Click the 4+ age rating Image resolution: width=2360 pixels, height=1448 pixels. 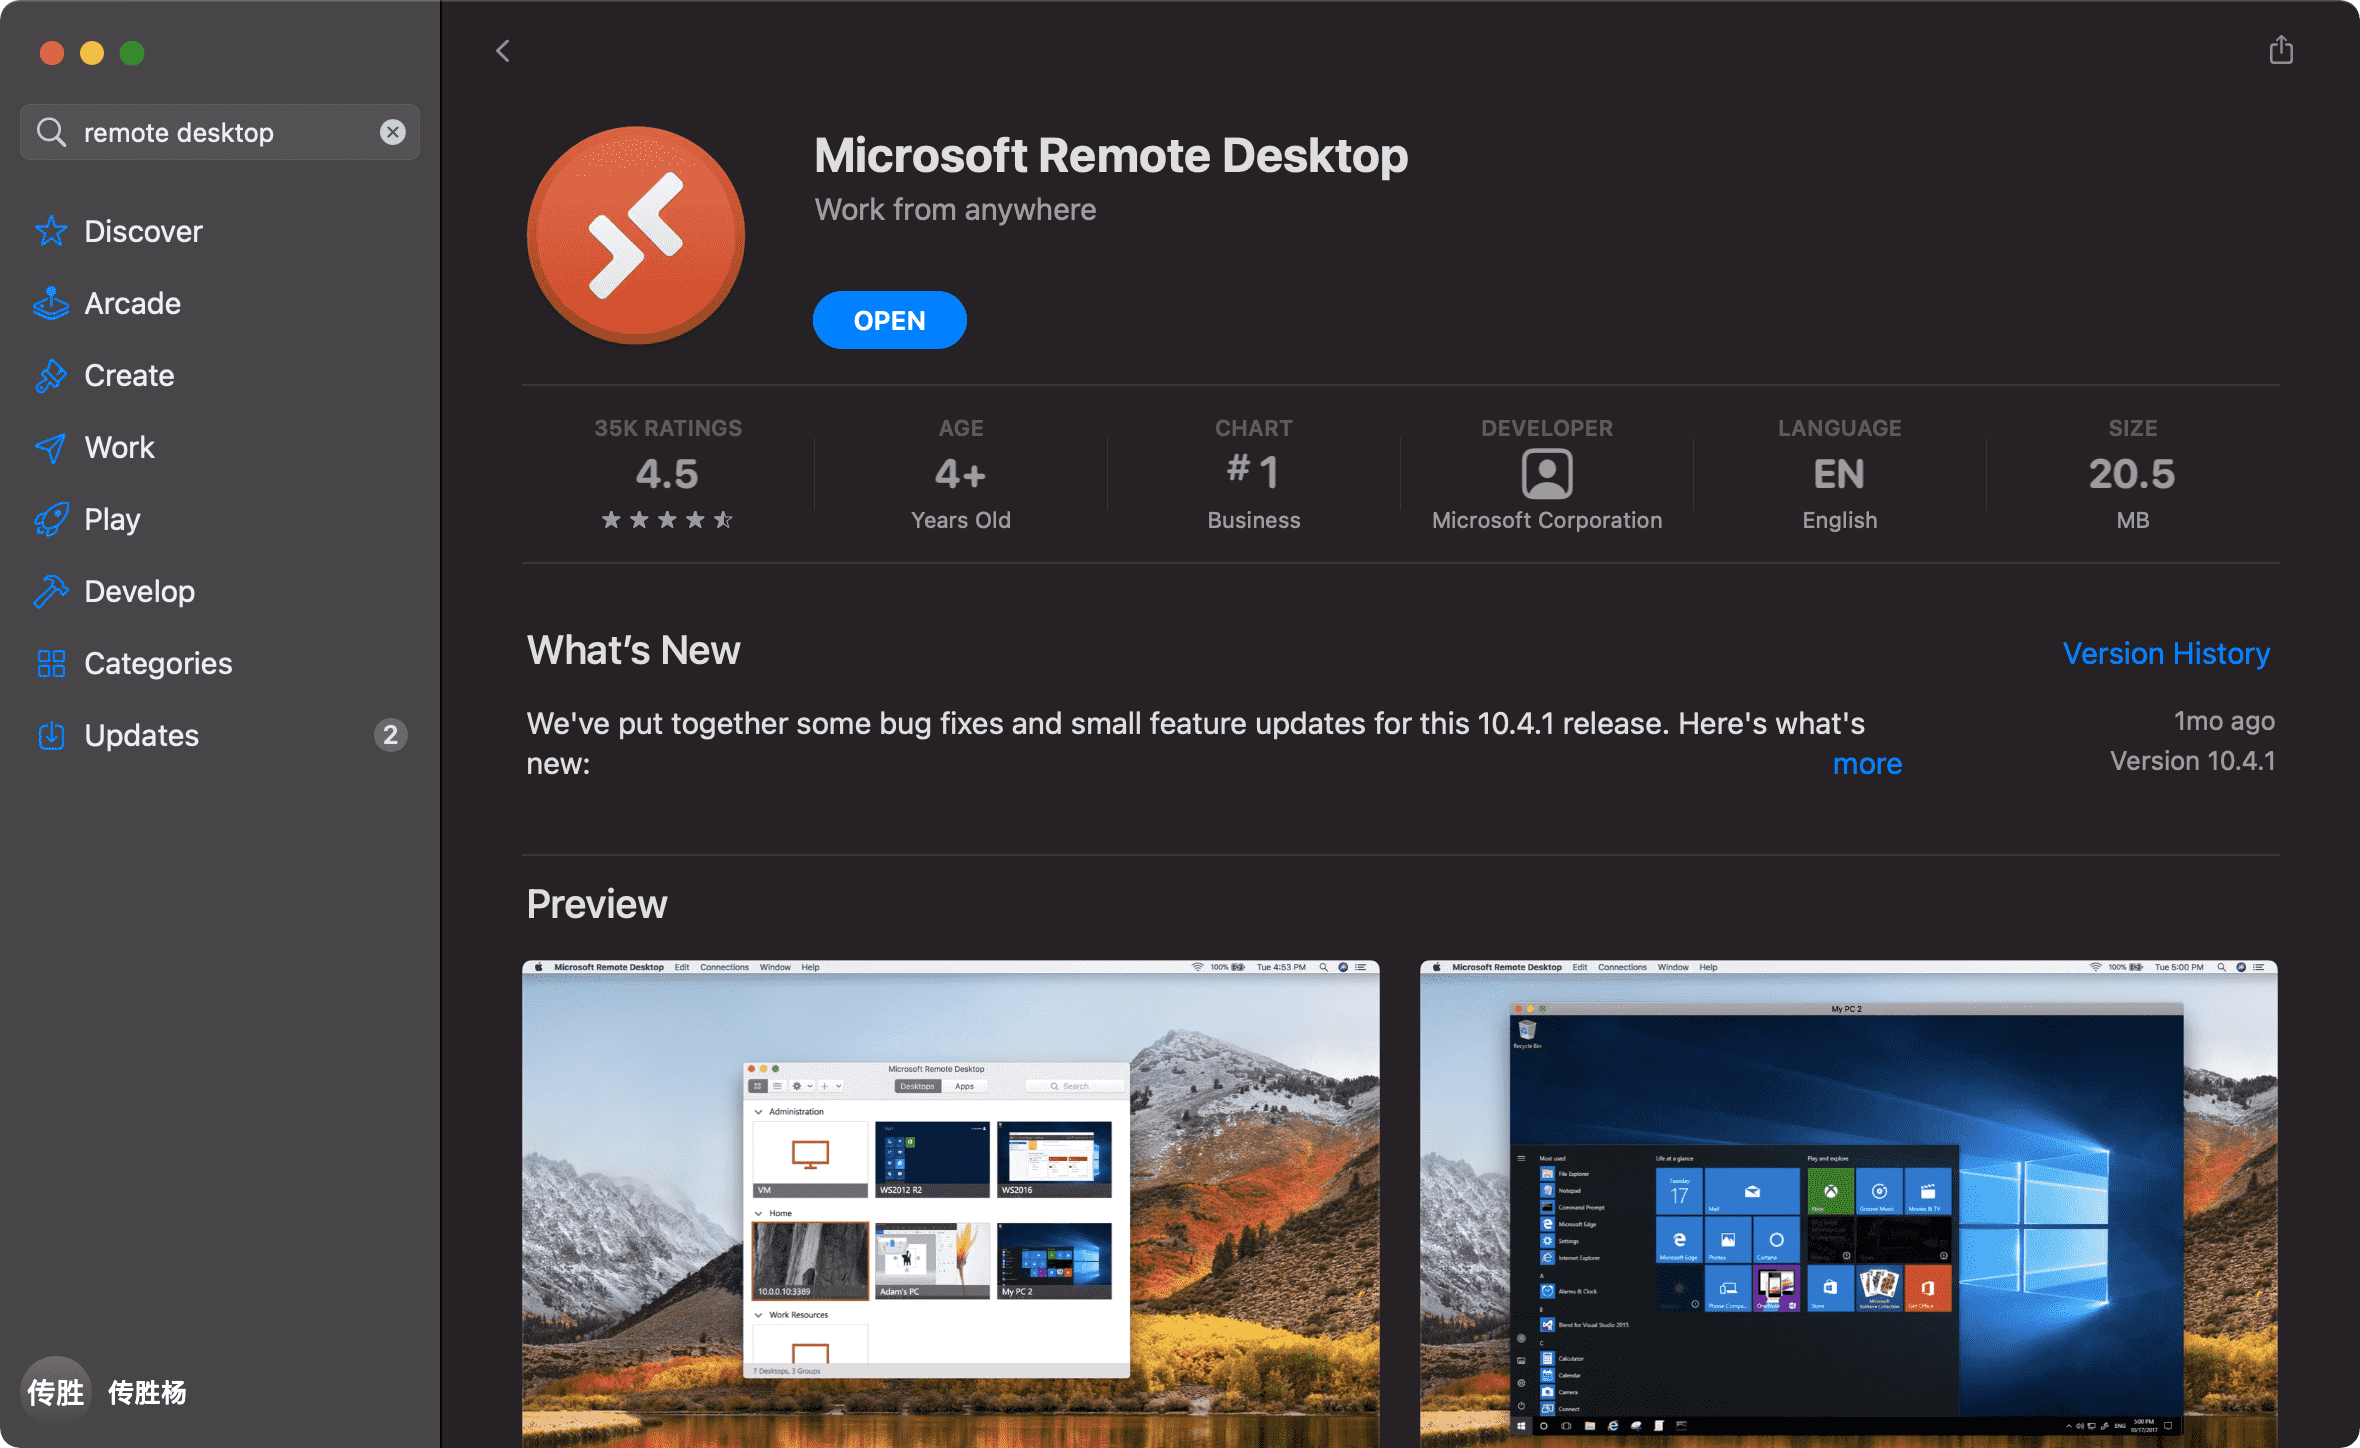(960, 473)
